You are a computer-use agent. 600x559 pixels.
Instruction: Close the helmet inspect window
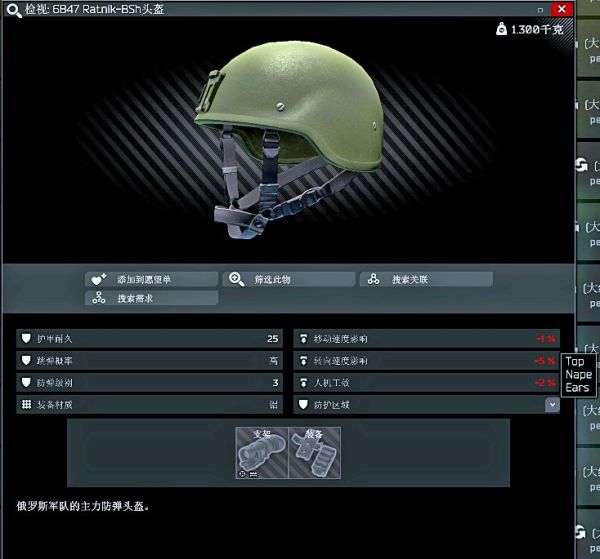[x=561, y=9]
